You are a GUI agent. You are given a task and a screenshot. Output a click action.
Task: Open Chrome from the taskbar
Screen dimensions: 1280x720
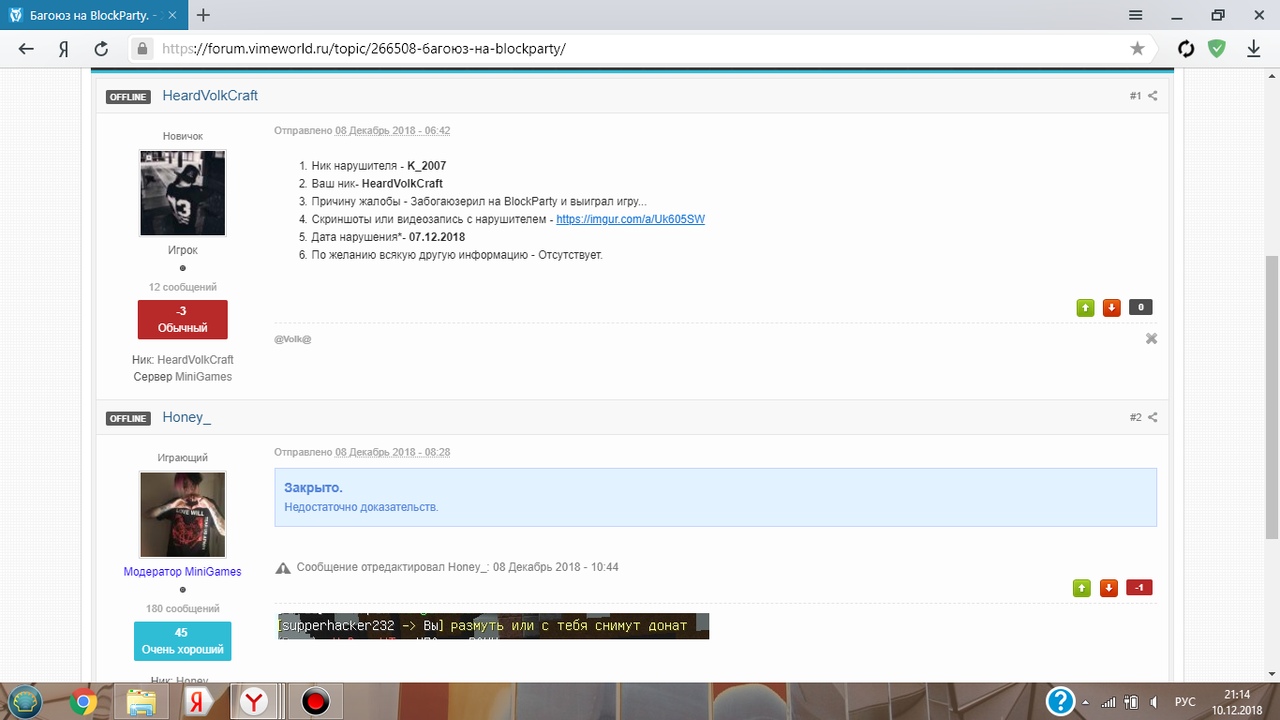[83, 702]
